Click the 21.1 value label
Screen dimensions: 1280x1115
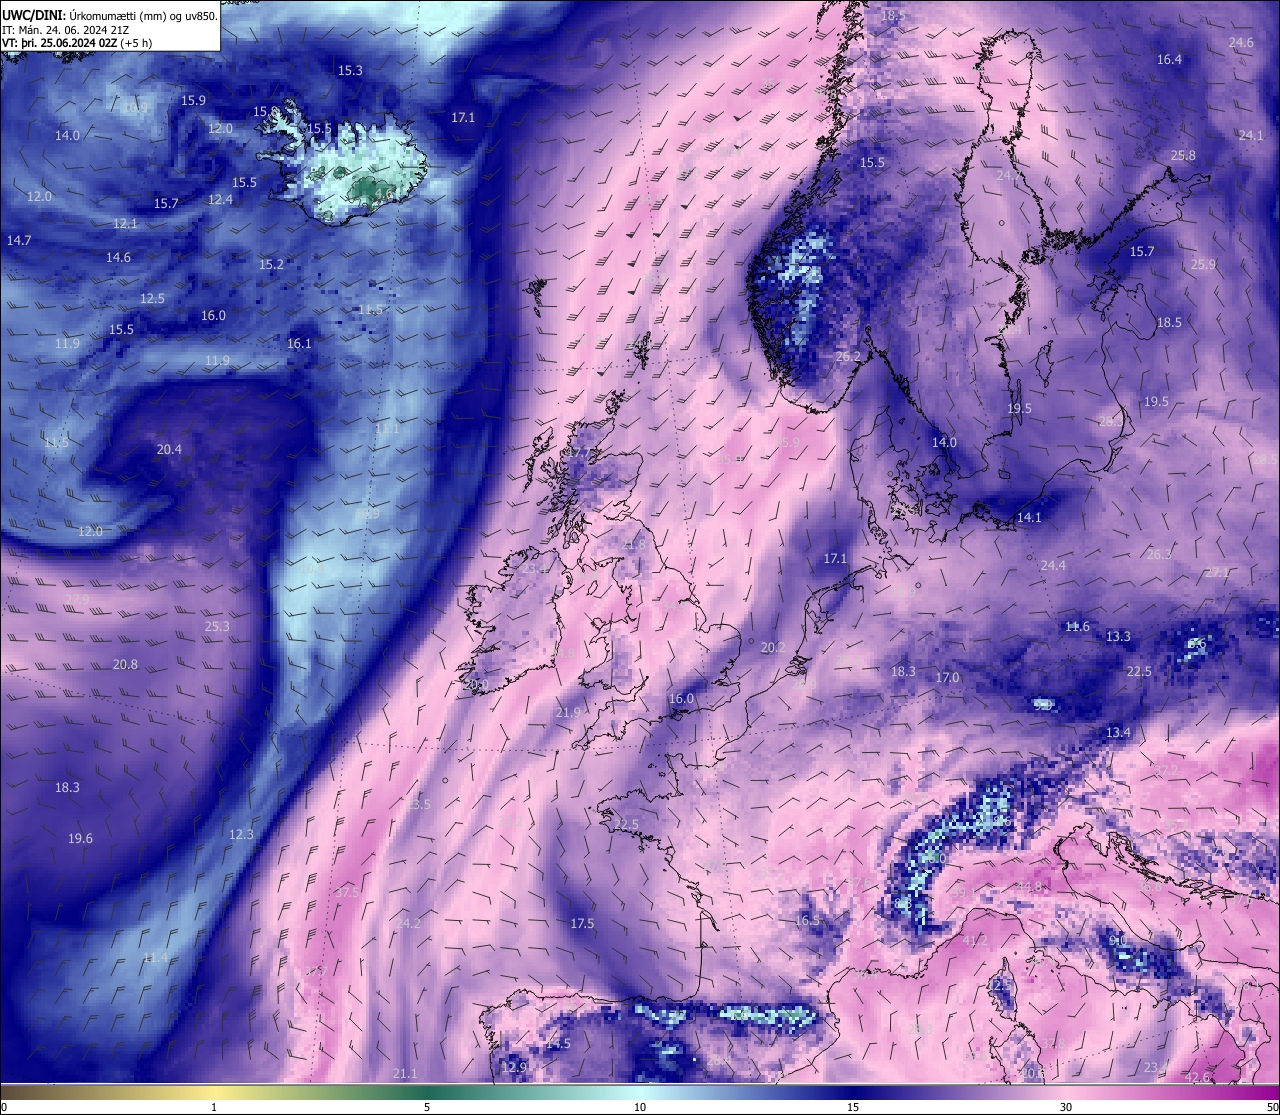(x=404, y=1074)
